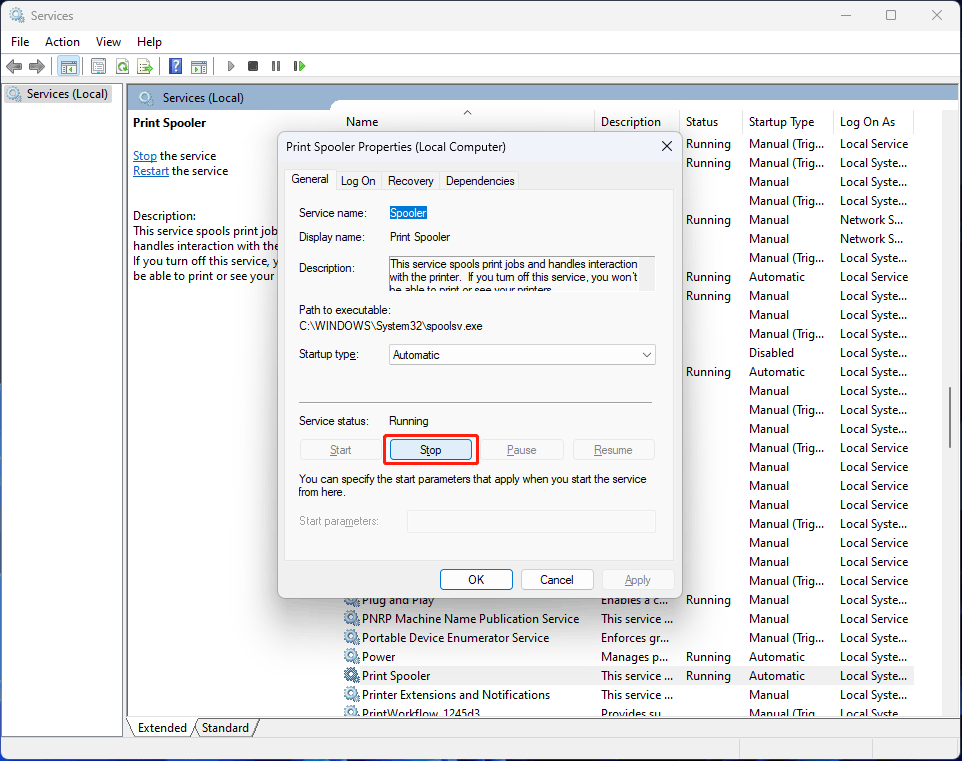This screenshot has height=761, width=962.
Task: Select Services (Local) in the console tree
Action: (67, 94)
